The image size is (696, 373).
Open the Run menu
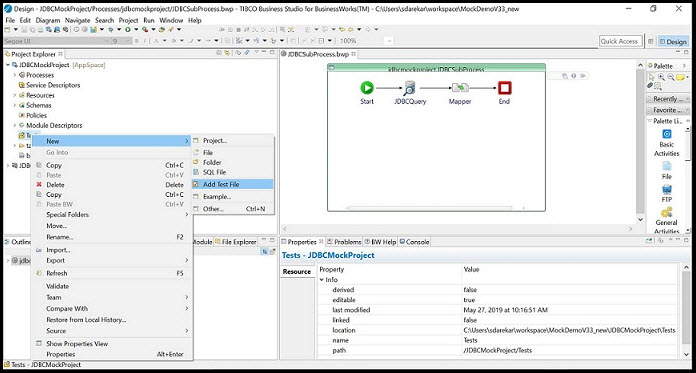coord(149,20)
